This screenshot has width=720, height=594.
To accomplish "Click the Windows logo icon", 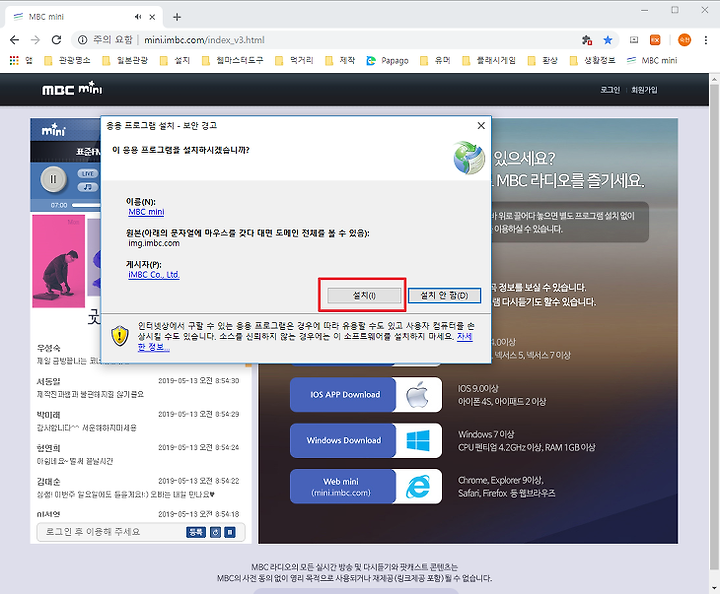I will click(418, 441).
